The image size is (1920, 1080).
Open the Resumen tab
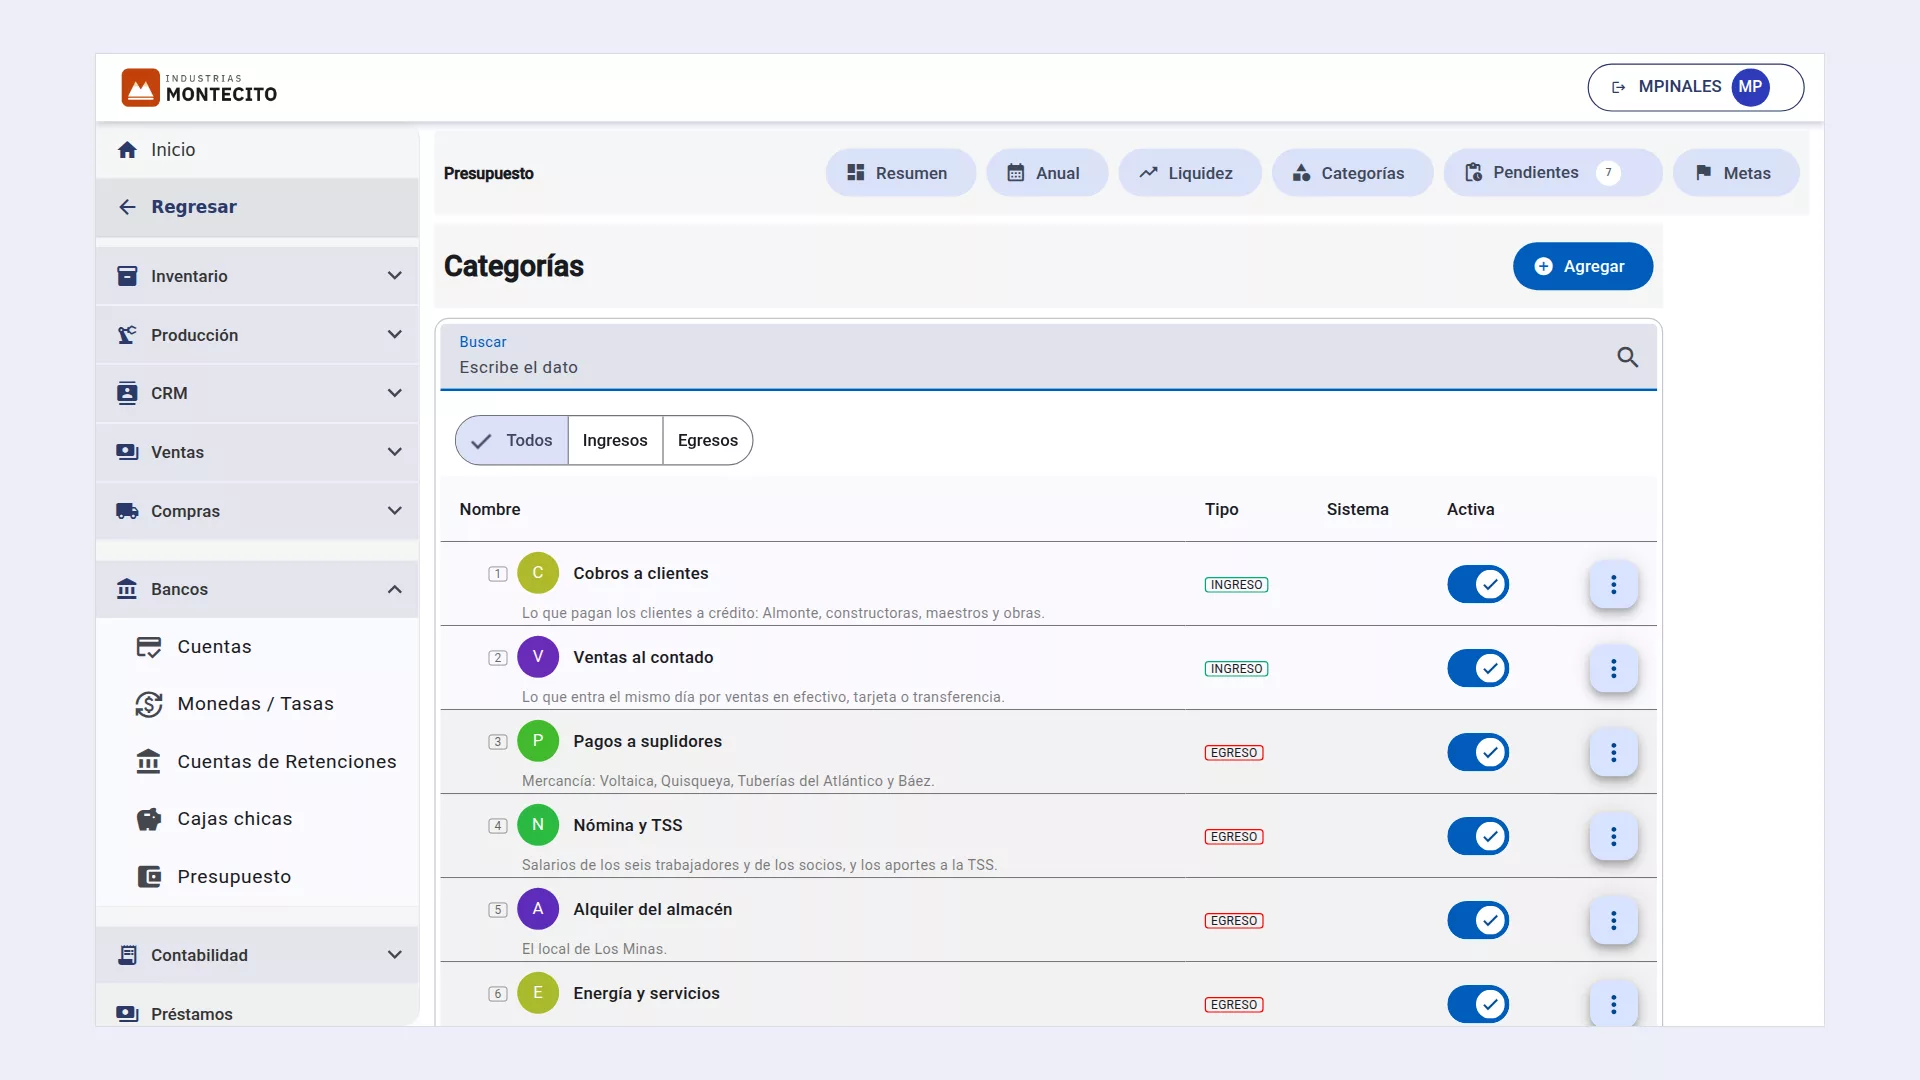pos(900,173)
